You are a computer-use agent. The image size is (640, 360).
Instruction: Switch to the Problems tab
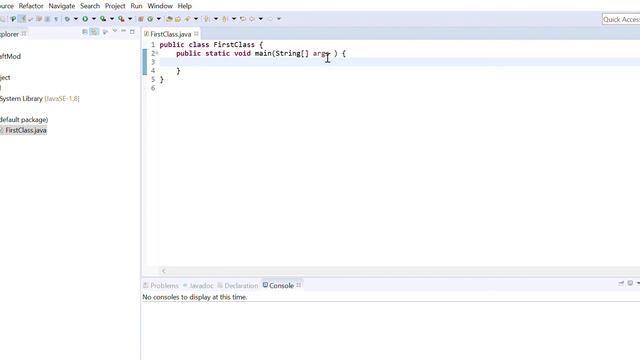tap(161, 285)
